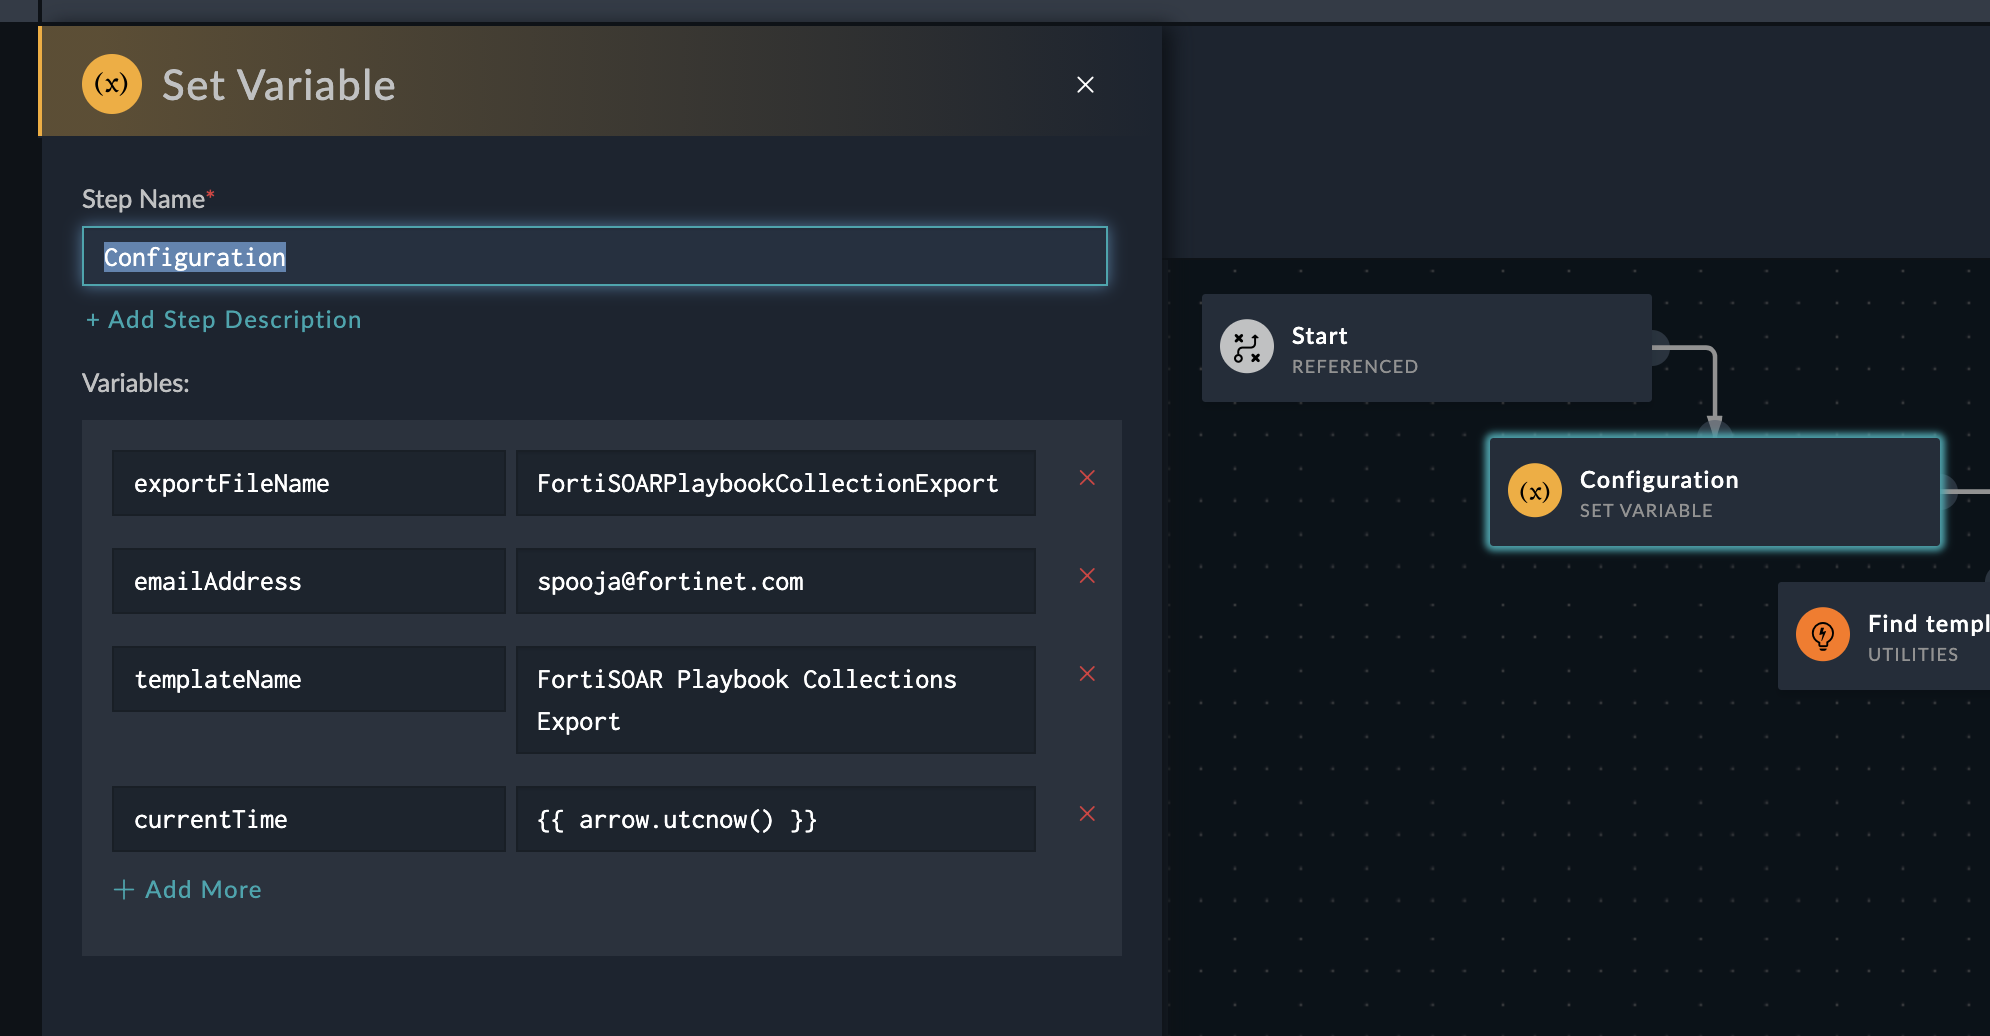Screen dimensions: 1990x1036
Task: Delete the currentTime variable row
Action: click(x=1087, y=814)
